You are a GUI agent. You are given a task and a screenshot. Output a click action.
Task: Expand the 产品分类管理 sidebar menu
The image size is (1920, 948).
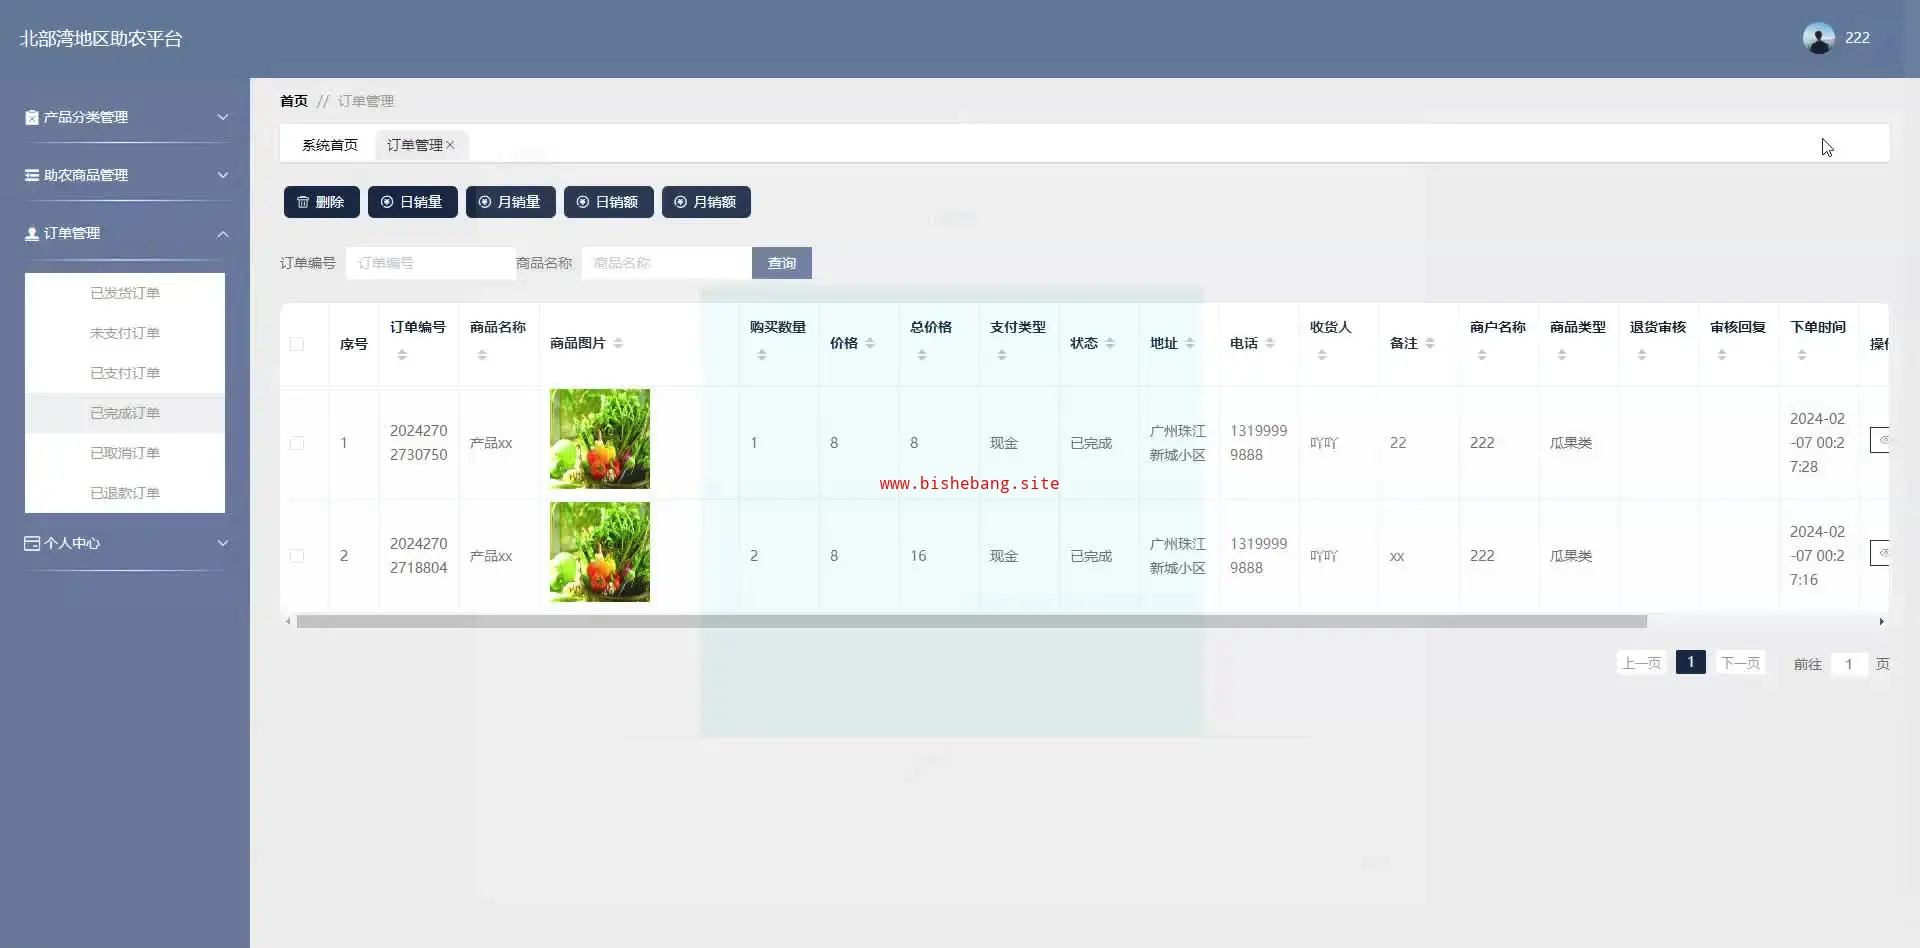coord(126,117)
